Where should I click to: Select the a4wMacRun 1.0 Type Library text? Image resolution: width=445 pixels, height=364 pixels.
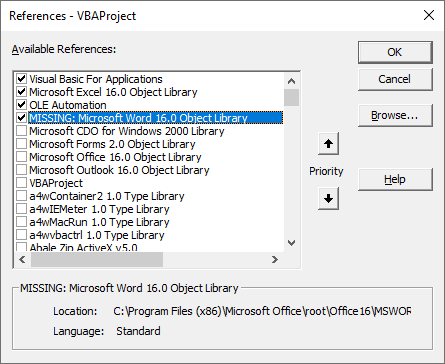pos(99,222)
